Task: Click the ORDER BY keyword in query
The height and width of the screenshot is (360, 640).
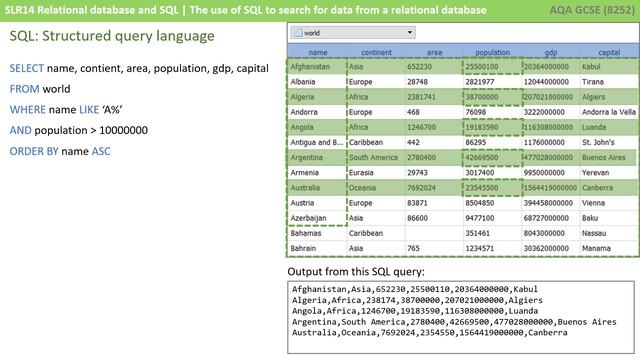Action: click(34, 151)
